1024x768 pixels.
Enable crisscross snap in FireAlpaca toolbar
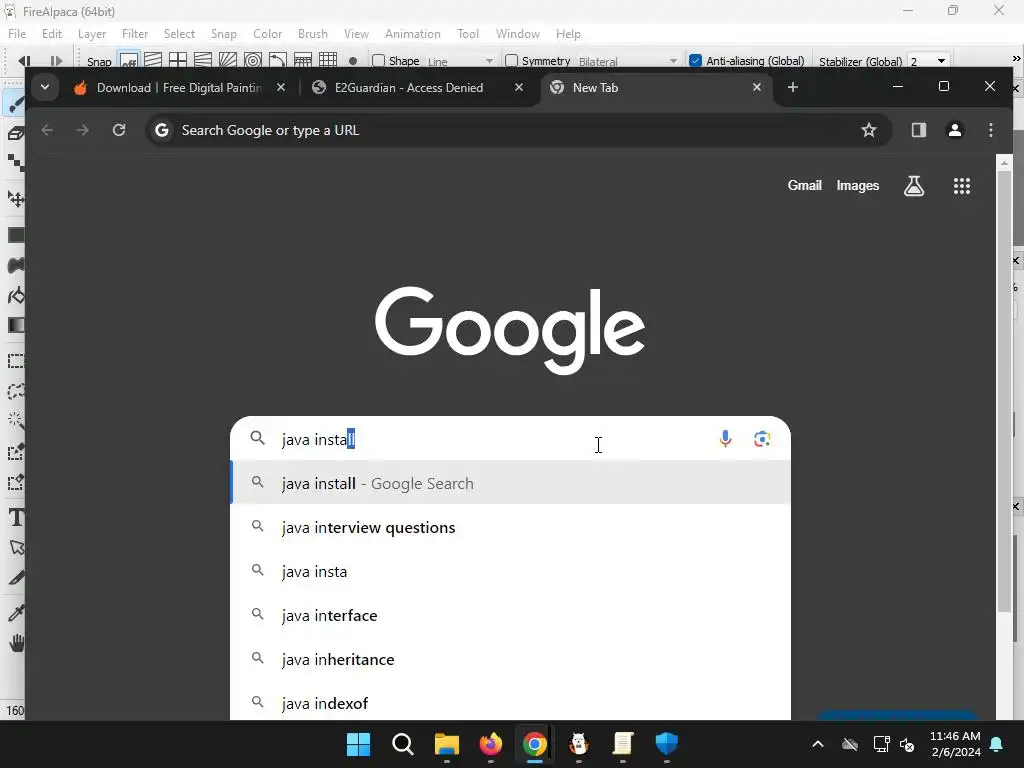(x=178, y=60)
